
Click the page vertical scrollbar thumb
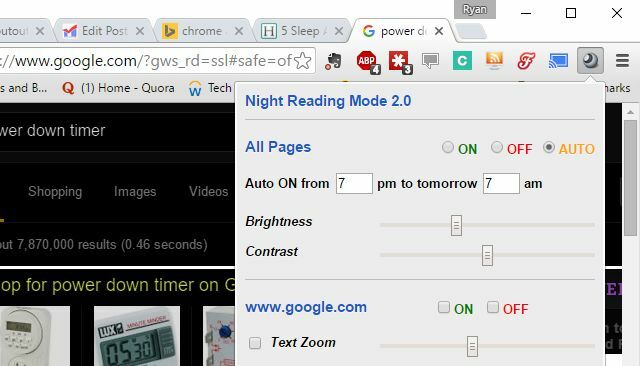coord(630,178)
